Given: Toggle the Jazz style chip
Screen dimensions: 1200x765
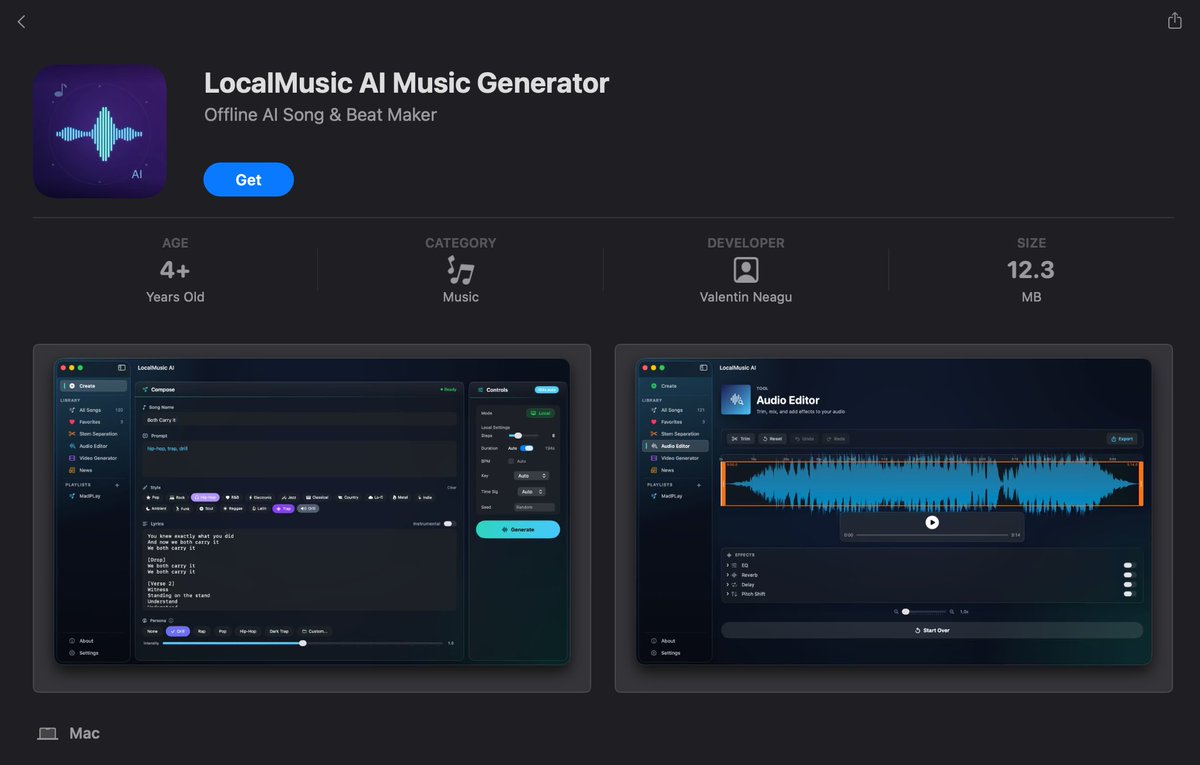Looking at the screenshot, I should click(290, 497).
